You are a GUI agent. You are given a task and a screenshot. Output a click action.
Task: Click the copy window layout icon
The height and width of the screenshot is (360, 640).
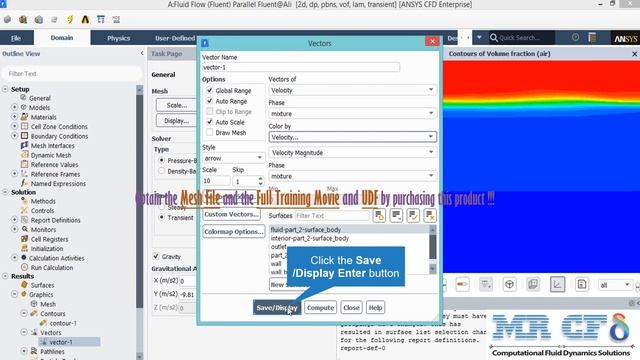(533, 284)
